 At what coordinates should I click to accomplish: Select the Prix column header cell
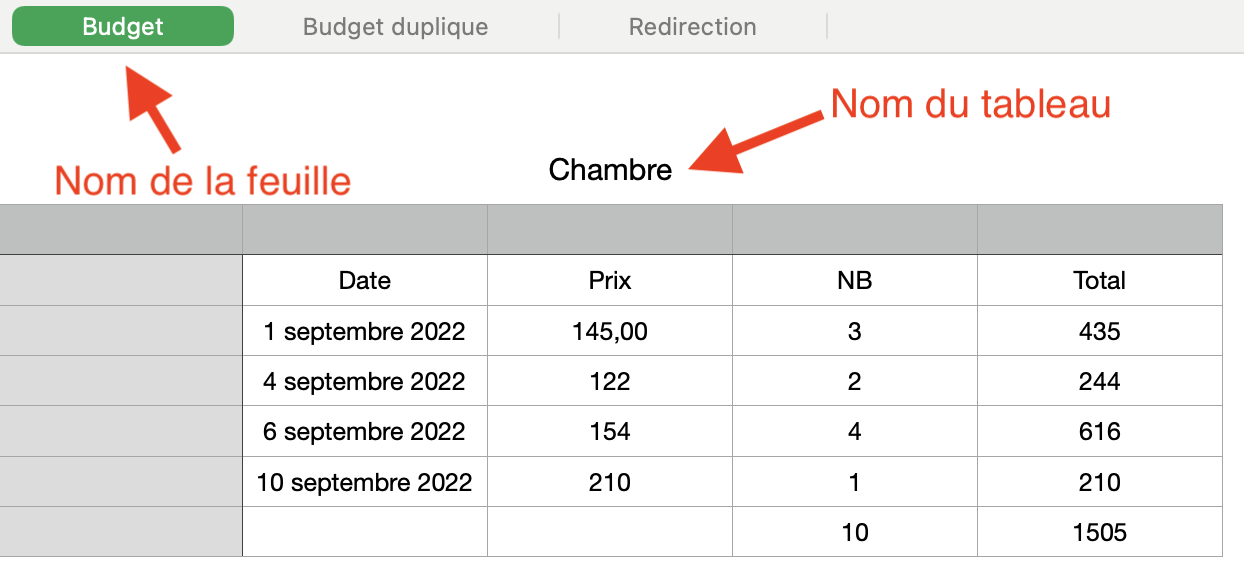click(x=610, y=281)
